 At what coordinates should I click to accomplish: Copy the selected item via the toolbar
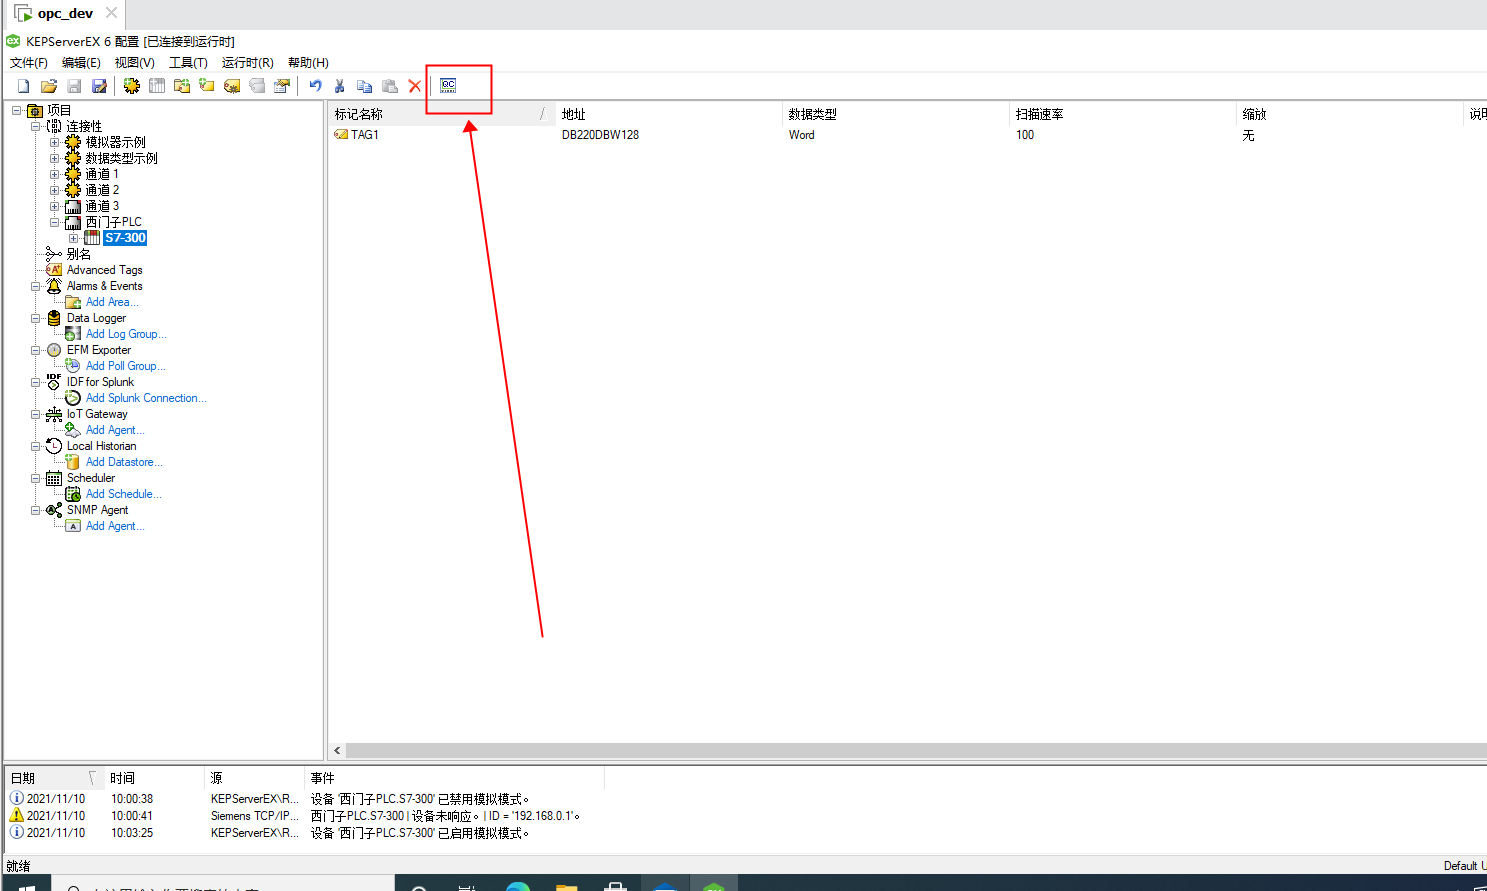coord(363,85)
